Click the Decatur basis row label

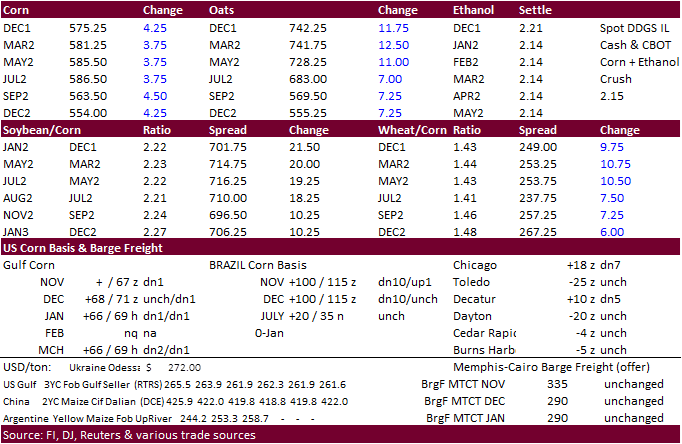pos(474,299)
